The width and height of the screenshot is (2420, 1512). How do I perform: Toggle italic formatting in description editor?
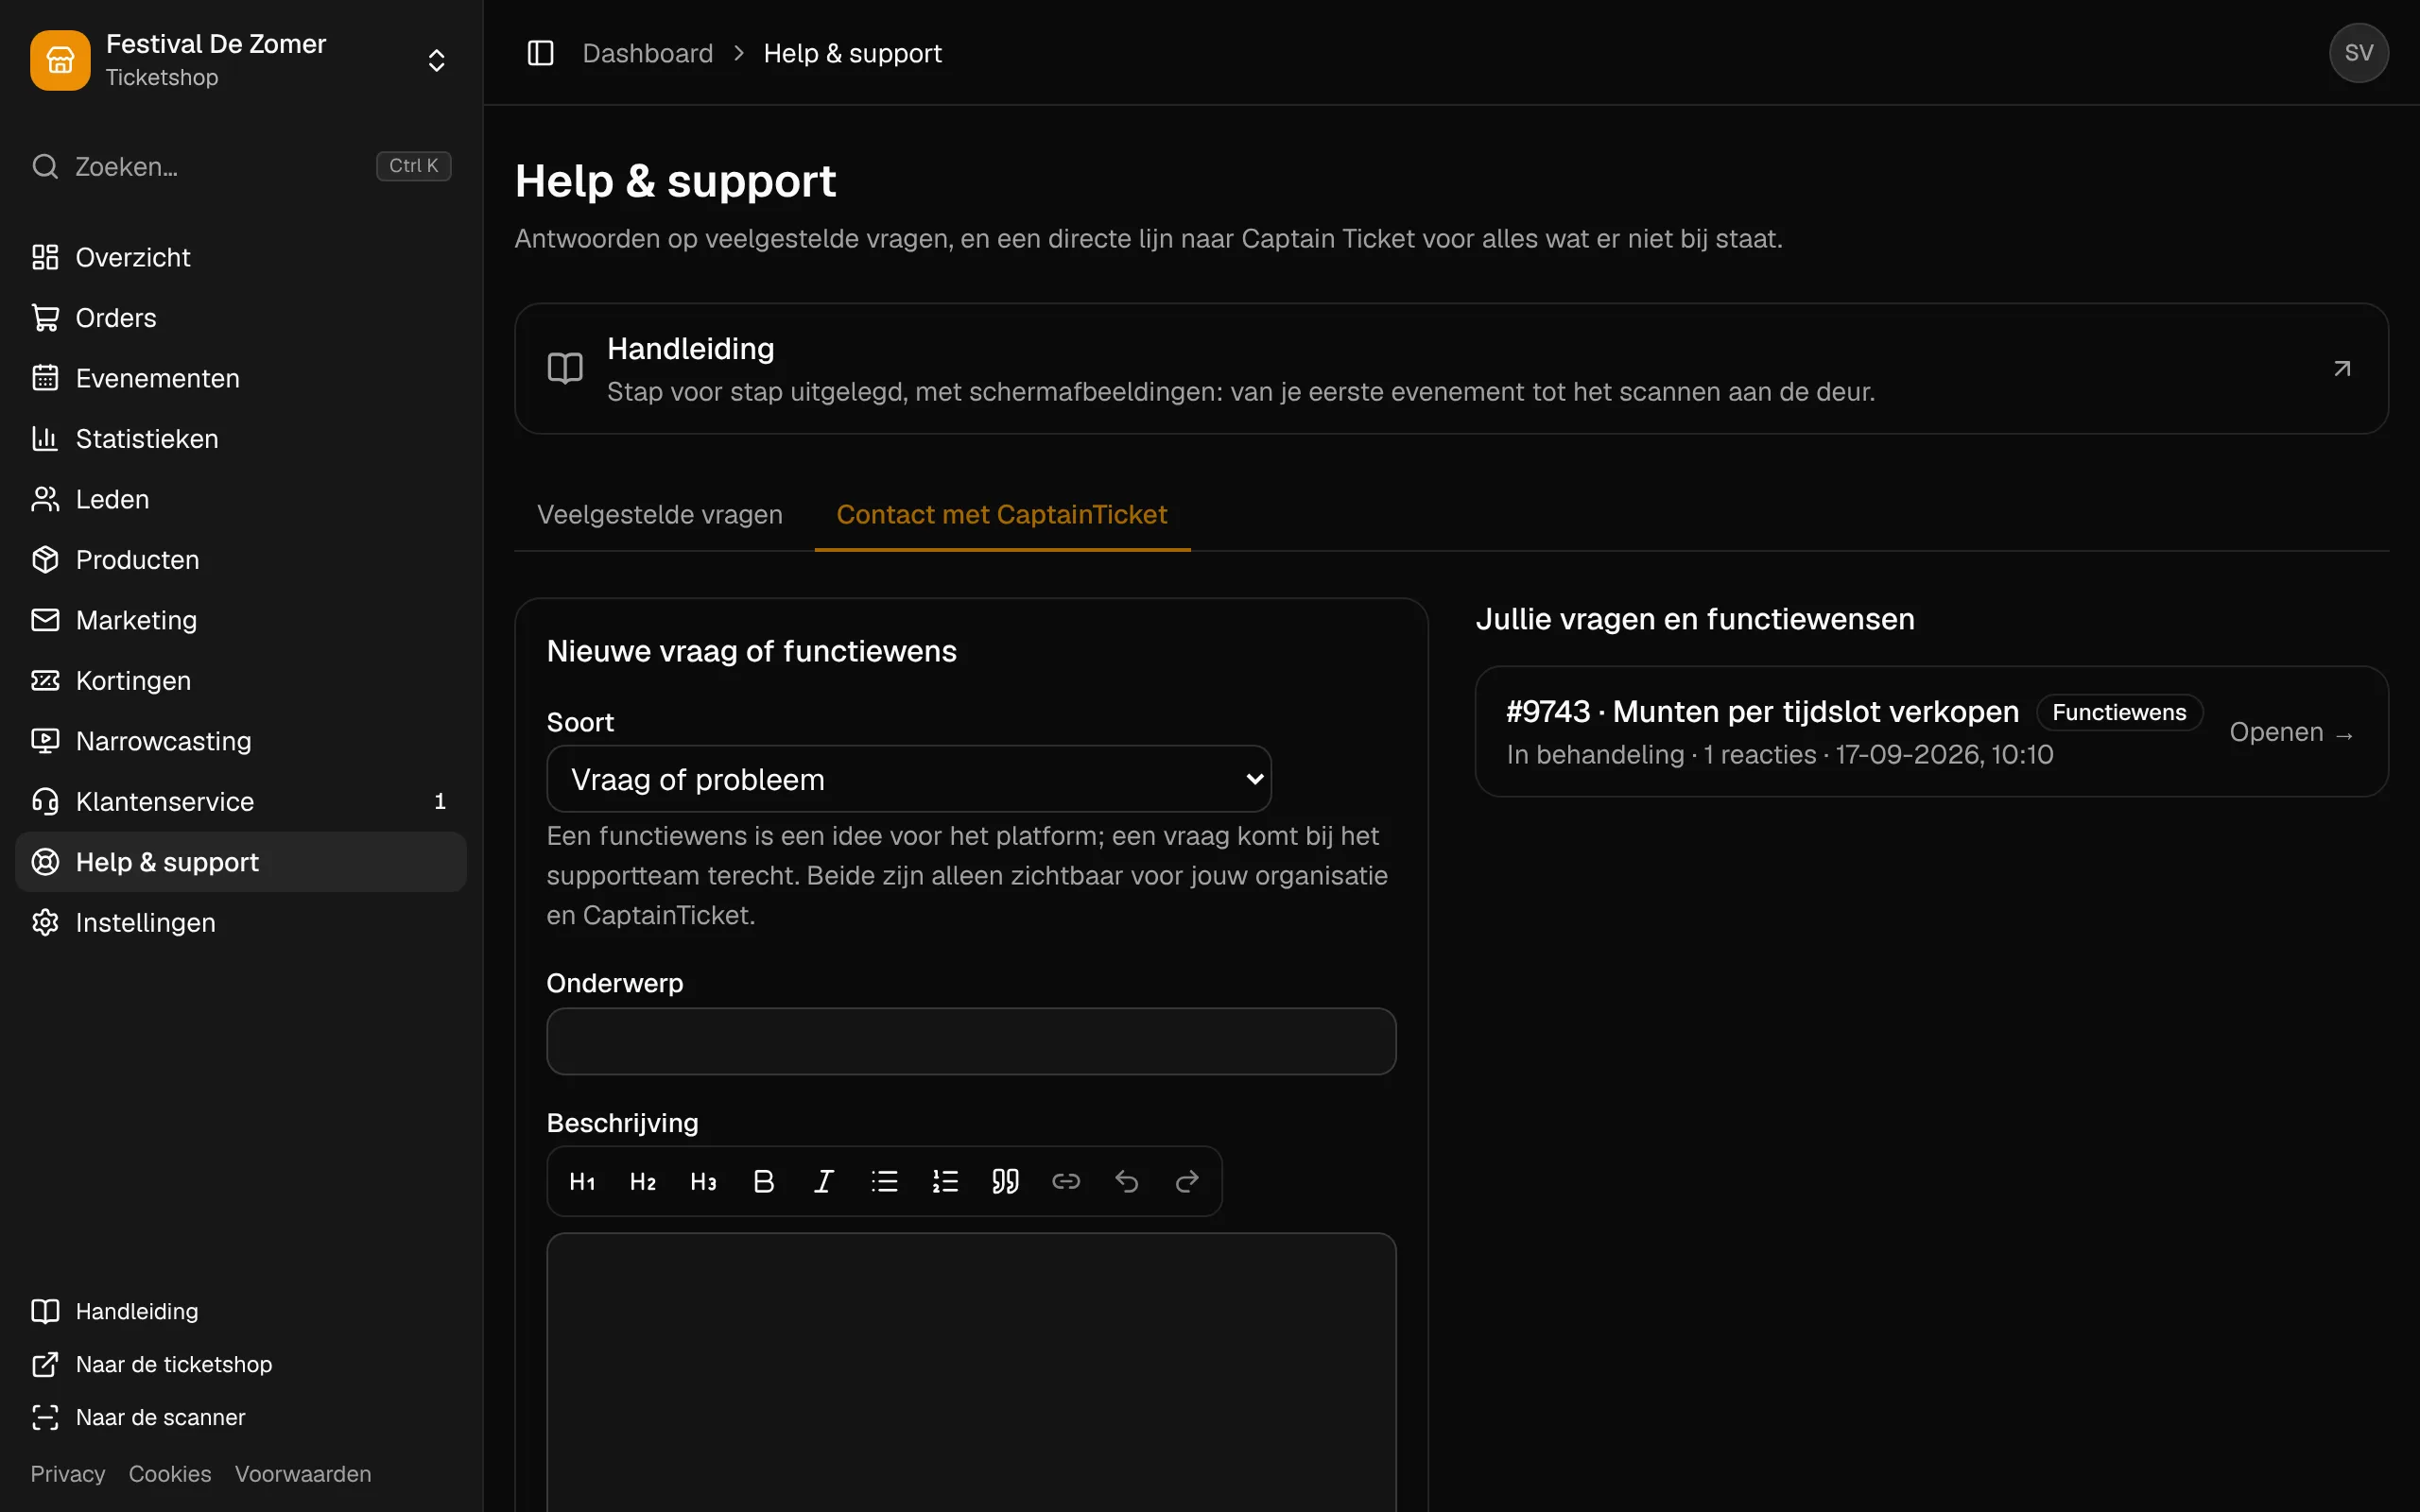click(824, 1181)
